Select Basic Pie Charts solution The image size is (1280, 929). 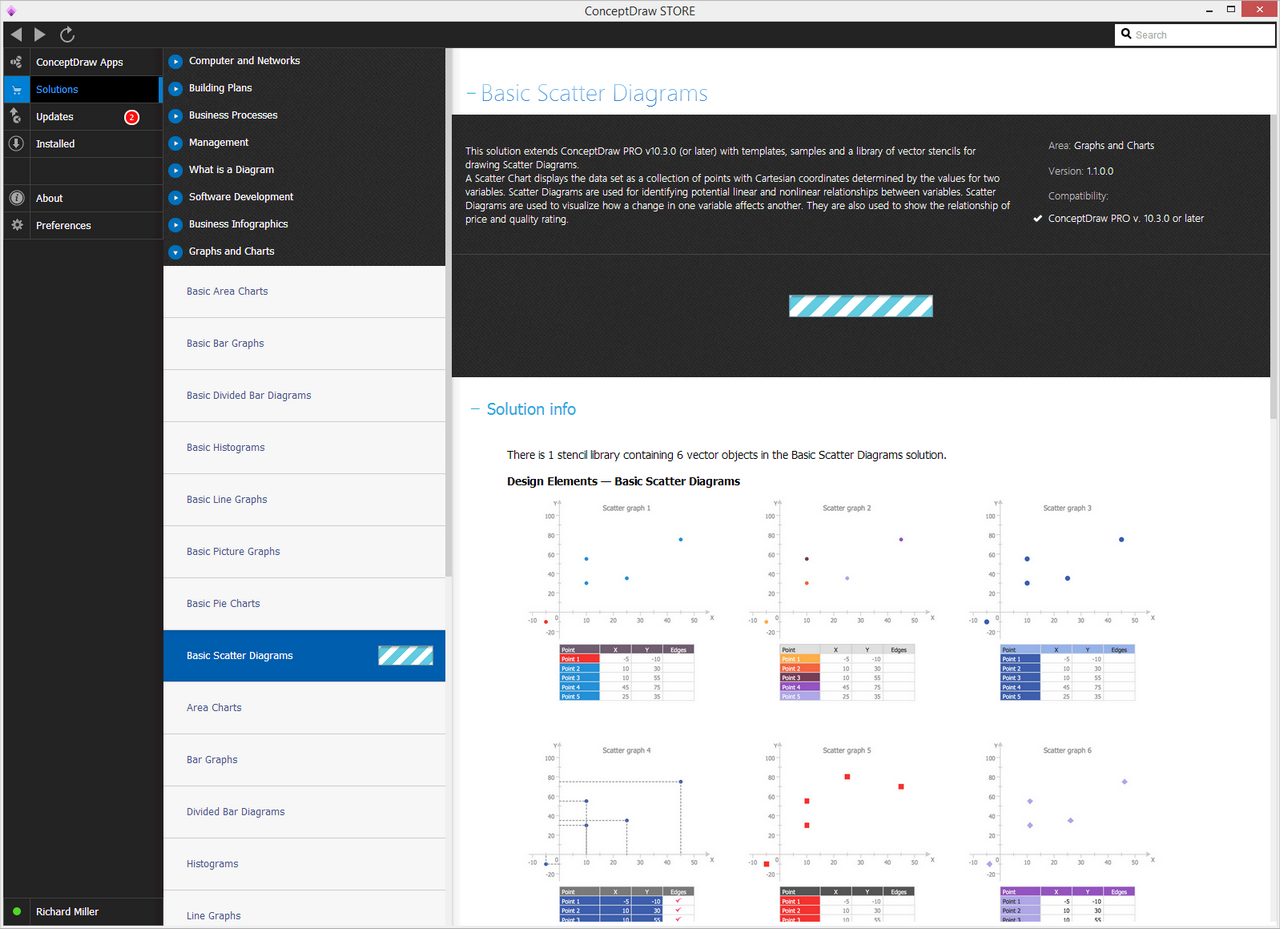[304, 604]
